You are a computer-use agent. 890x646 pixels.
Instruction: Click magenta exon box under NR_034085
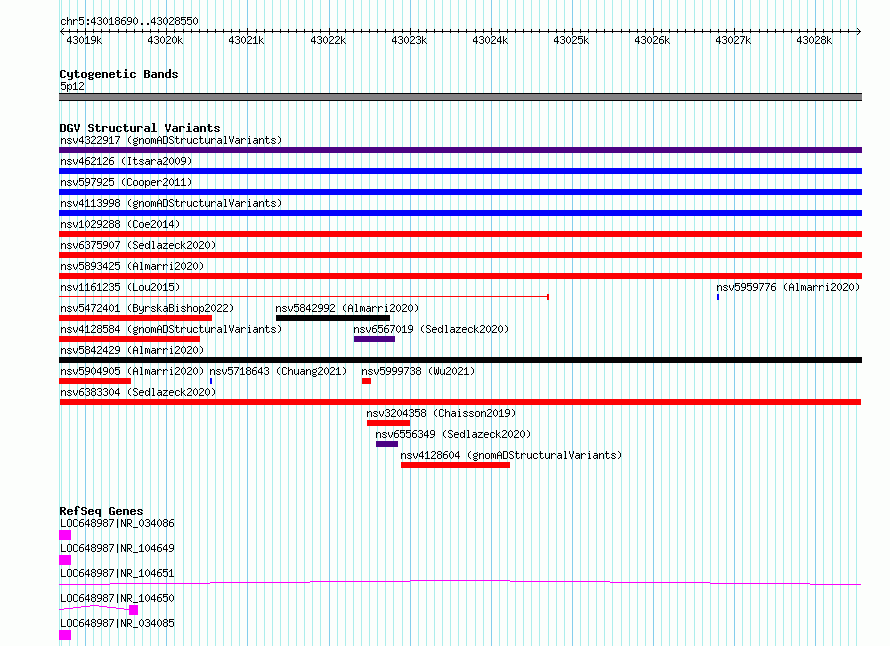(x=65, y=635)
